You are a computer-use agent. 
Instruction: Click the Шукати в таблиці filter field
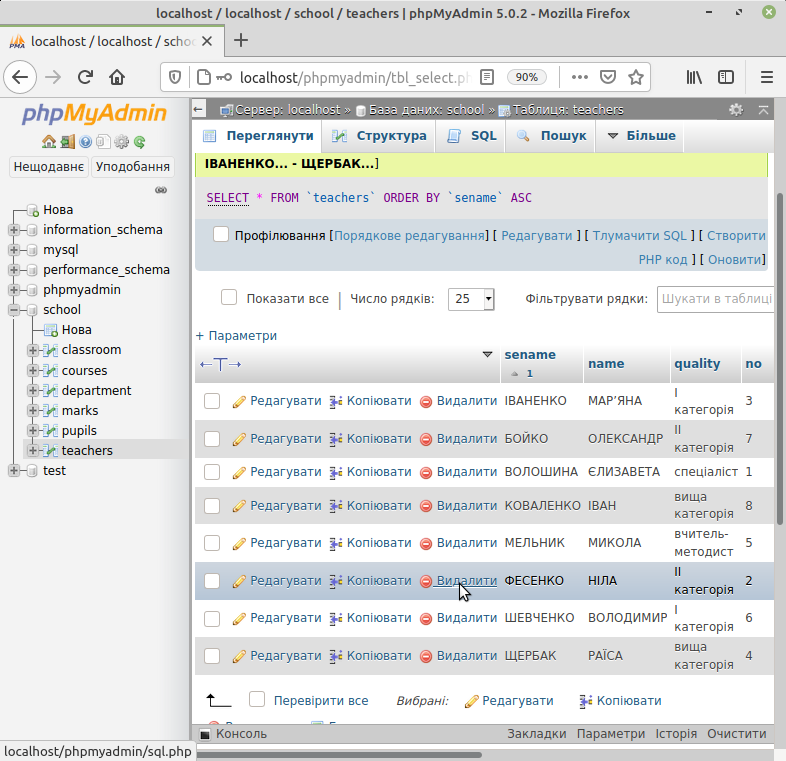click(715, 298)
